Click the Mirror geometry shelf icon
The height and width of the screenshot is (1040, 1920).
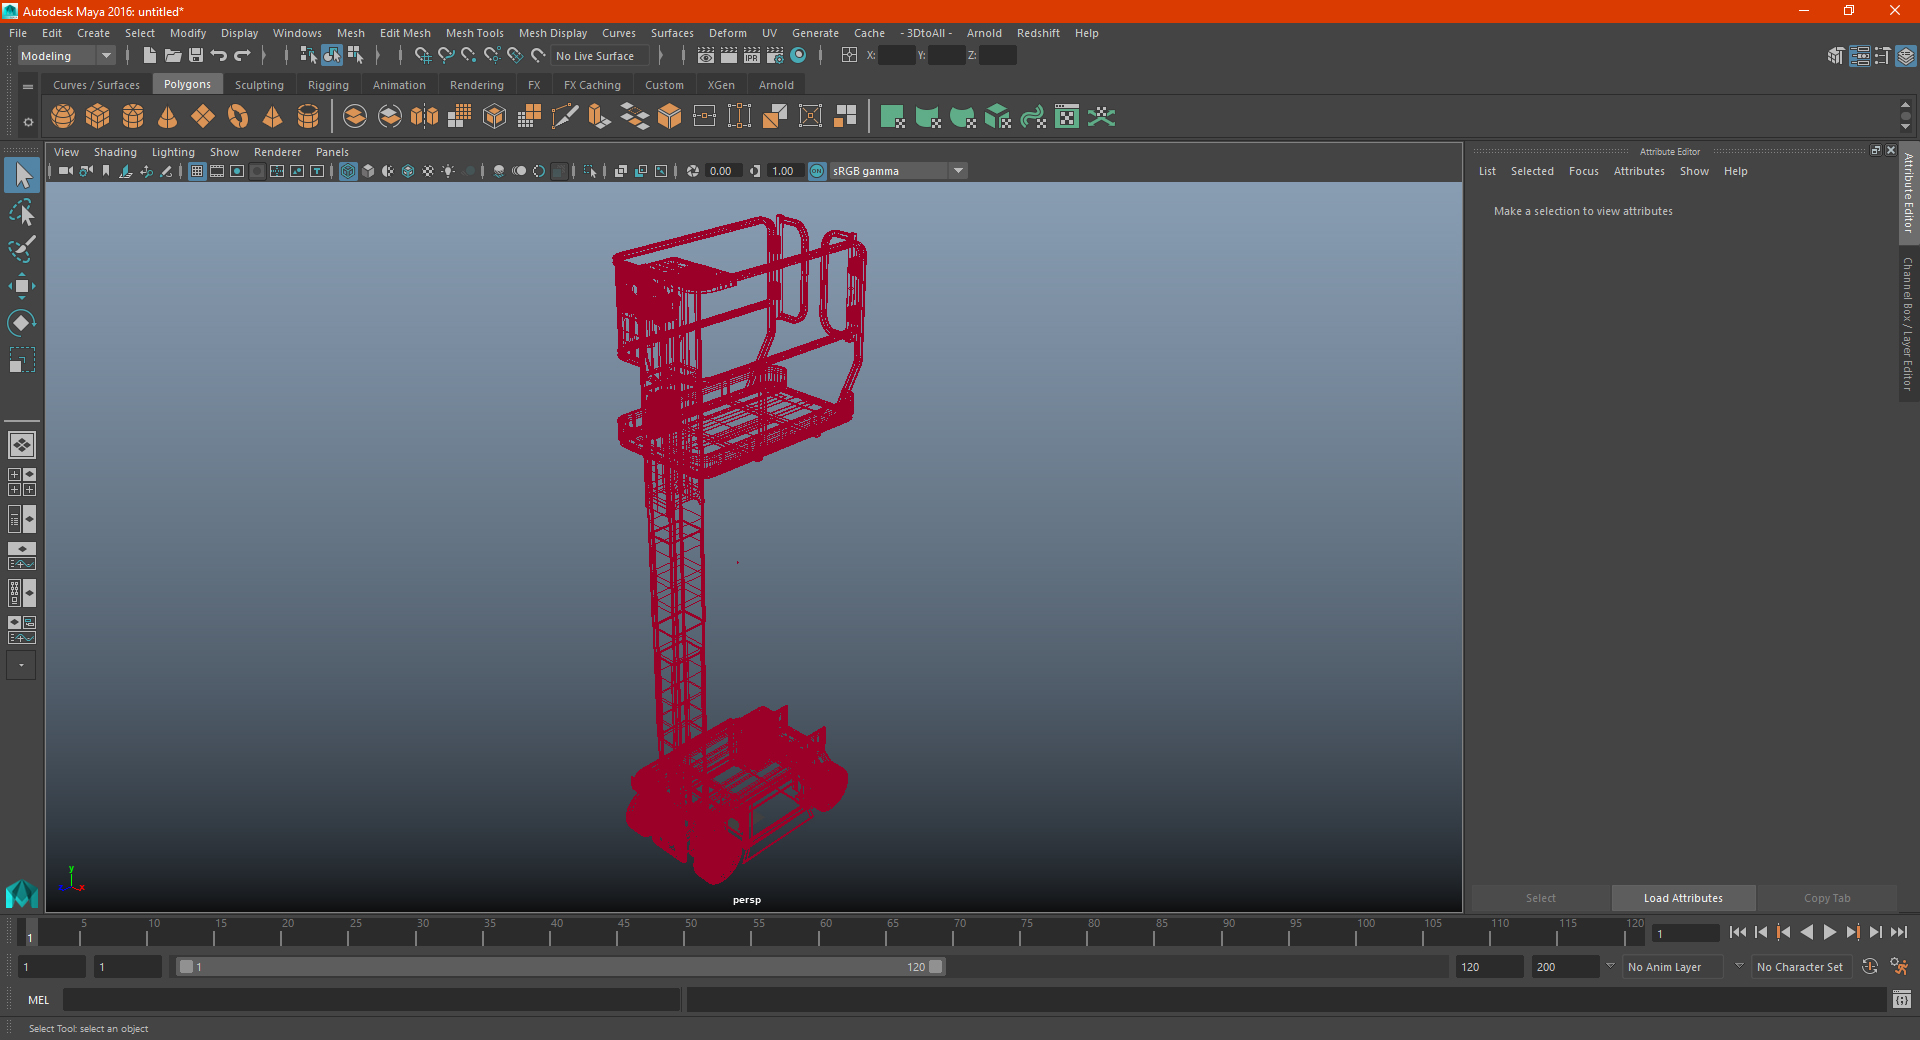coord(425,117)
